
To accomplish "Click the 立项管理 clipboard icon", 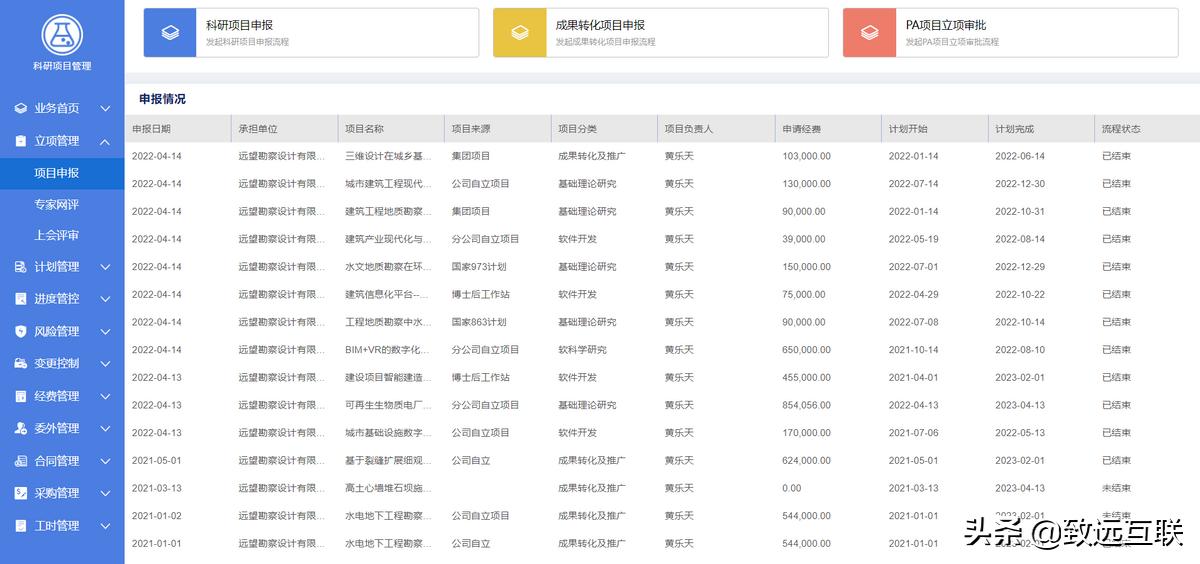I will tap(22, 141).
